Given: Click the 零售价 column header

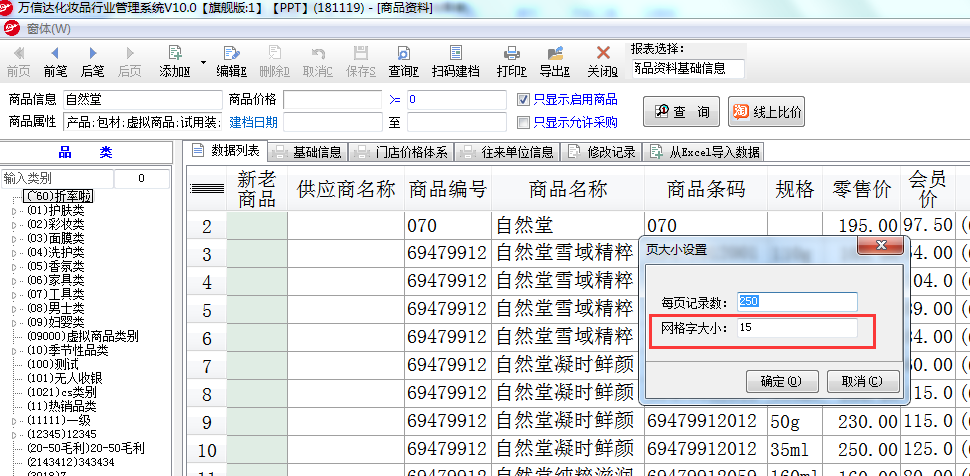Looking at the screenshot, I should tap(861, 189).
